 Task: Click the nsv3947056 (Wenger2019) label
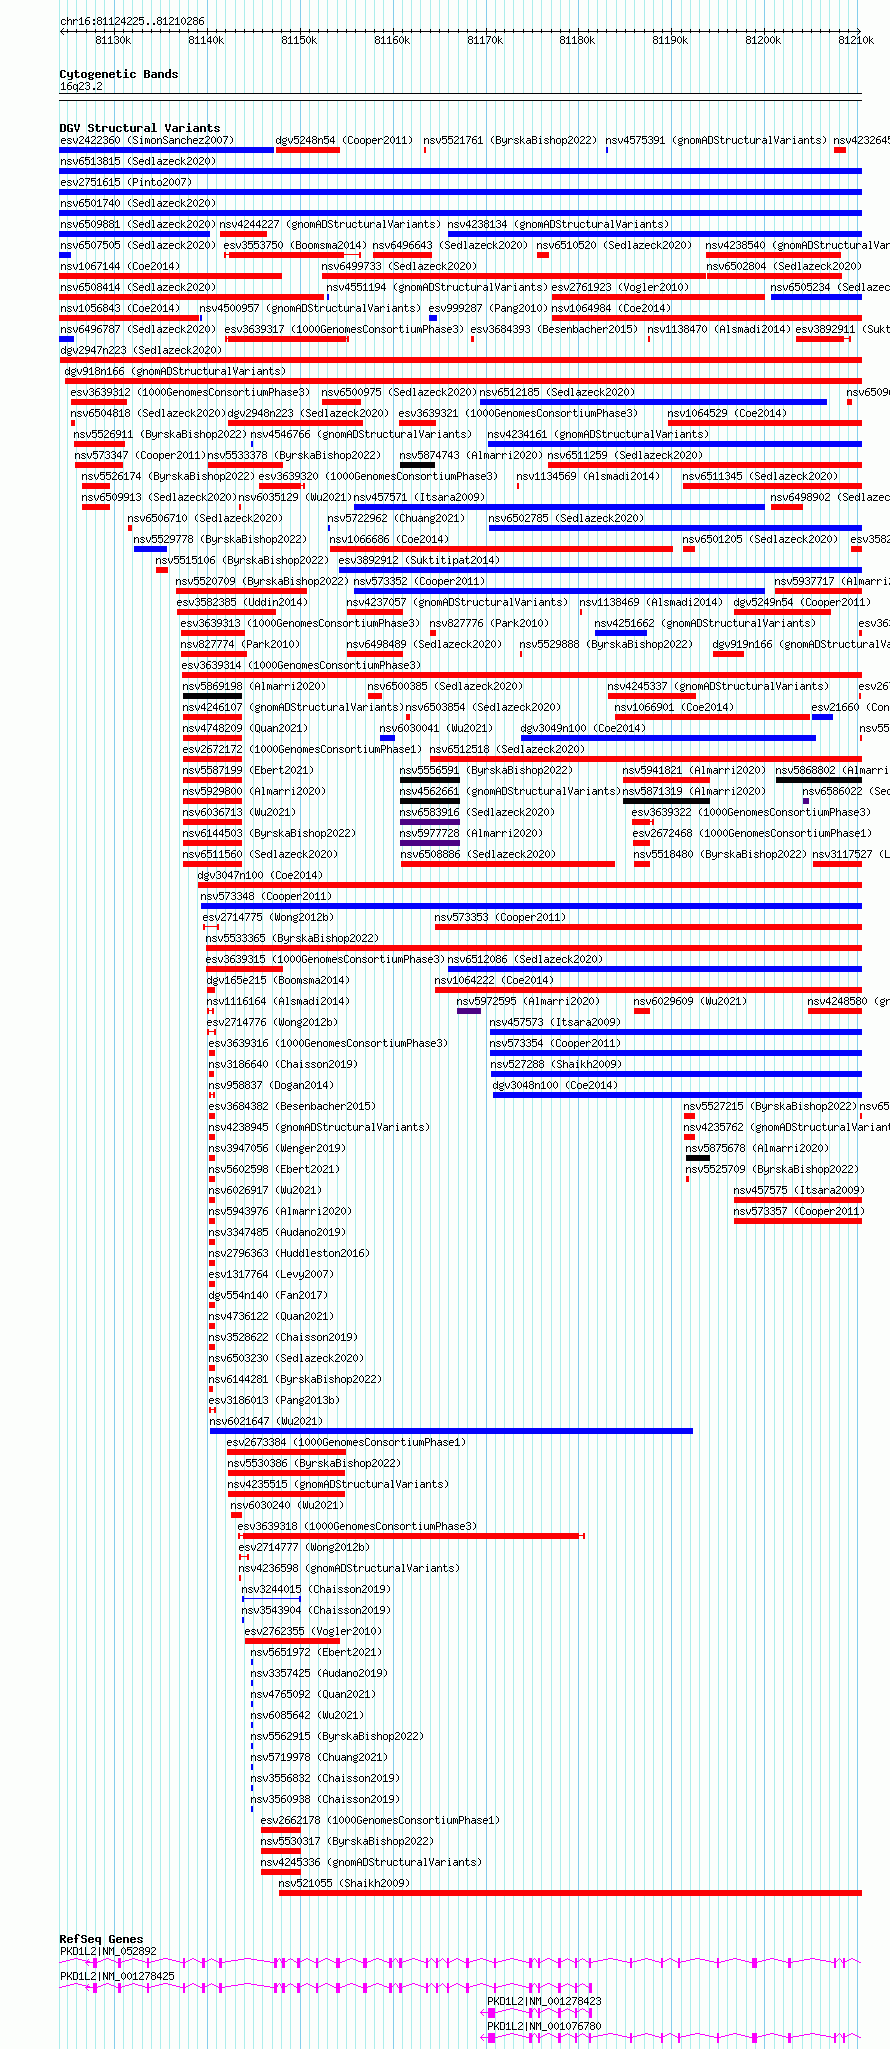[x=277, y=1148]
